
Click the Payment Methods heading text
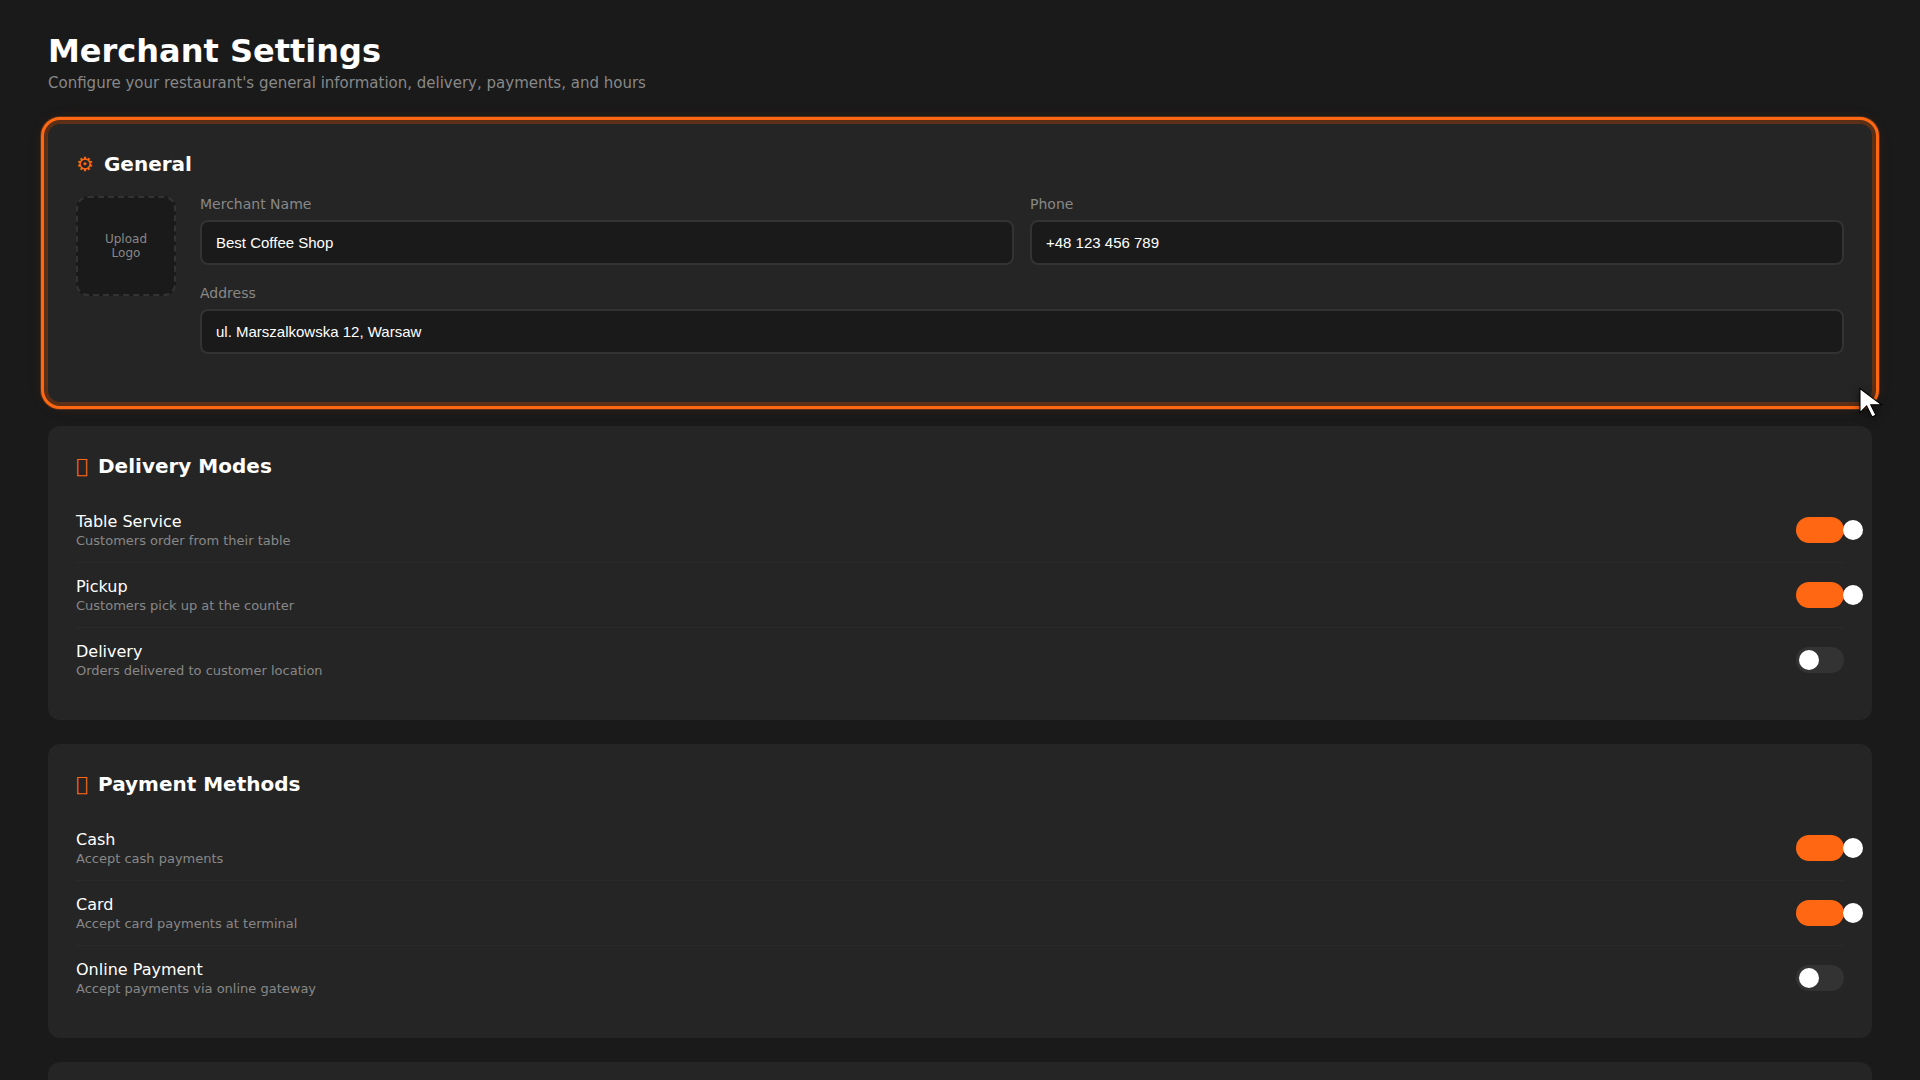(198, 784)
